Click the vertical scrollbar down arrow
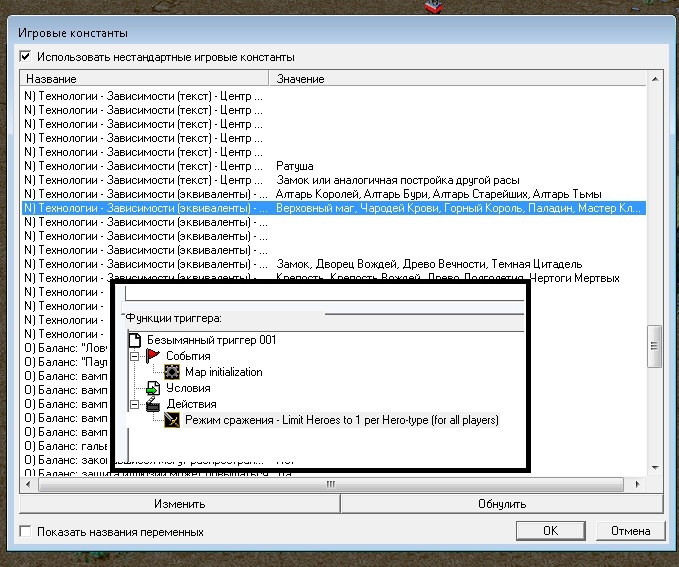Viewport: 679px width, 567px height. [655, 468]
